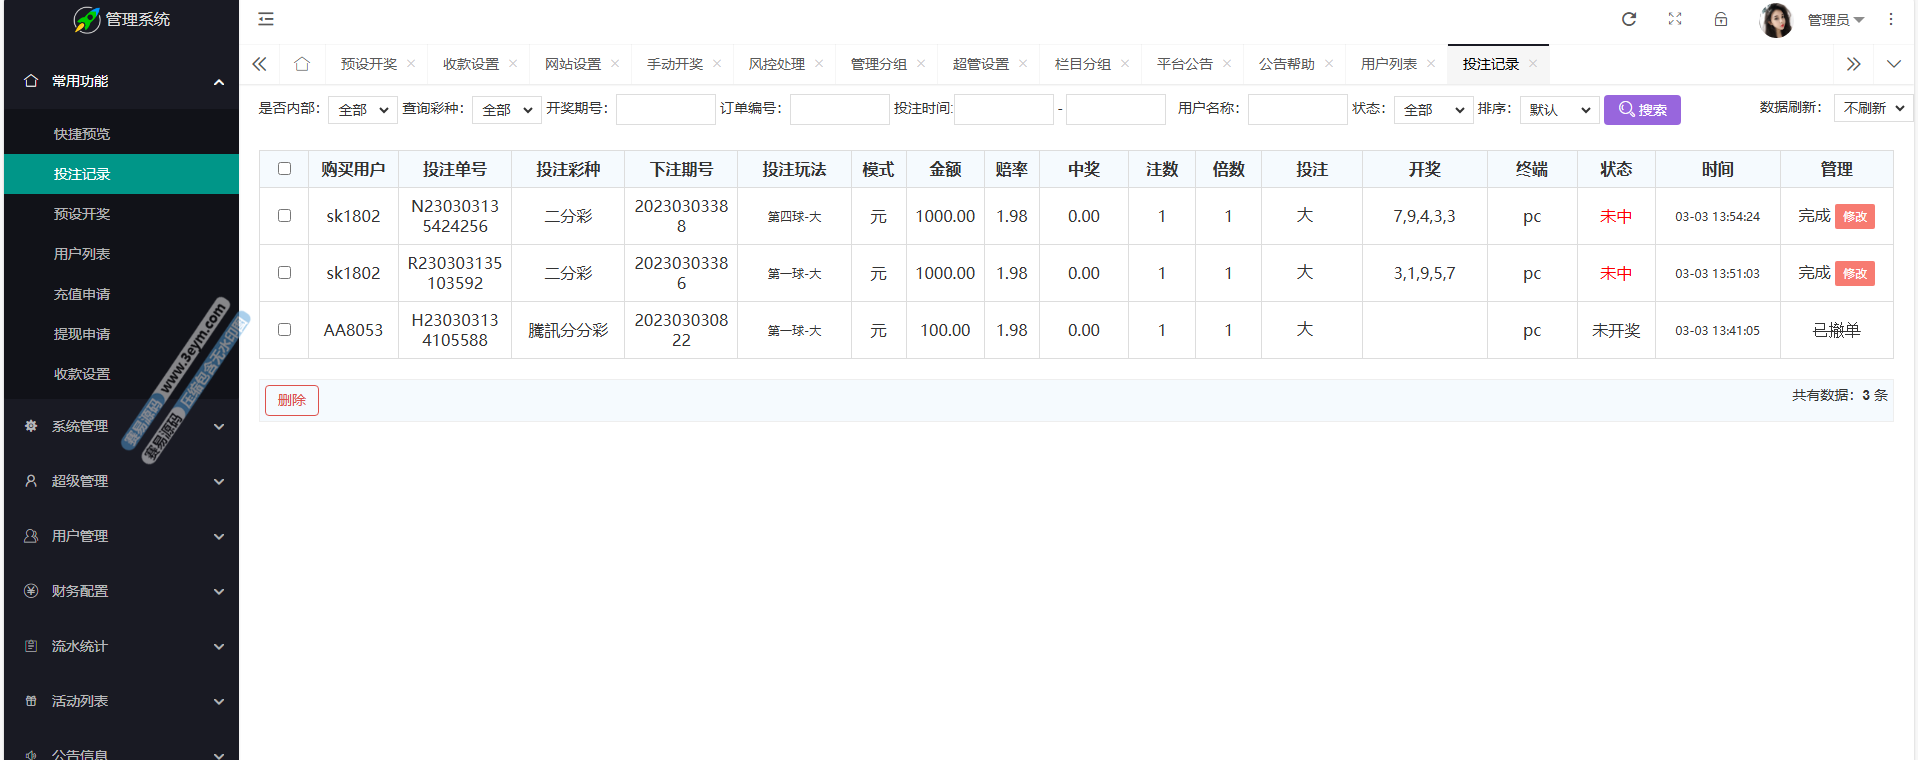Click the purple 搜索 button
Viewport: 1918px width, 760px height.
pos(1641,110)
